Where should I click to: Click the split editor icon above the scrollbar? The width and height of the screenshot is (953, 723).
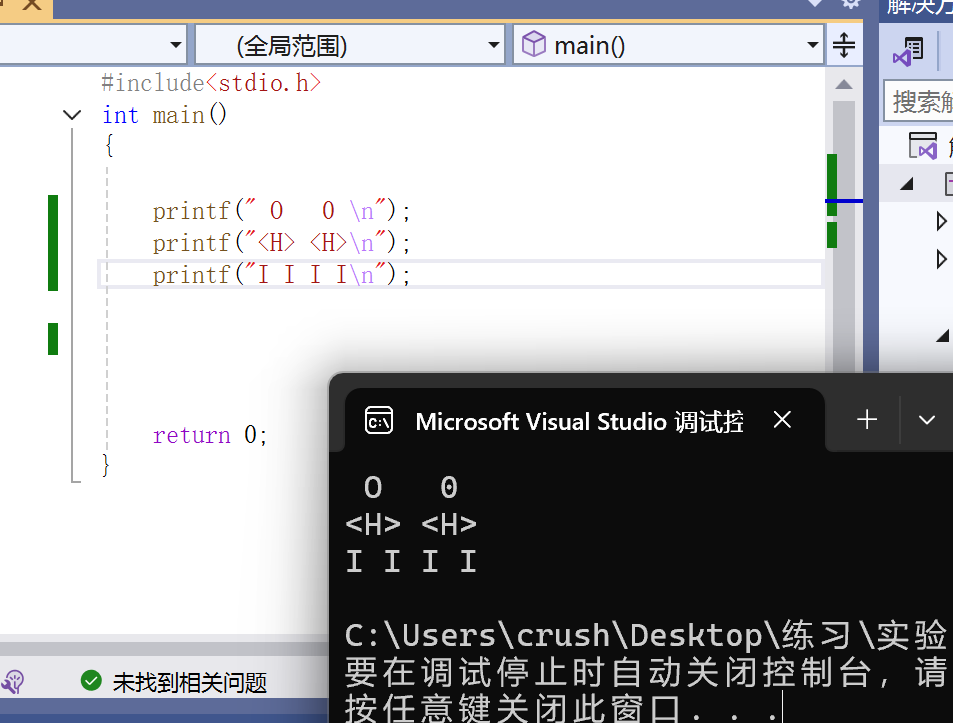click(843, 44)
